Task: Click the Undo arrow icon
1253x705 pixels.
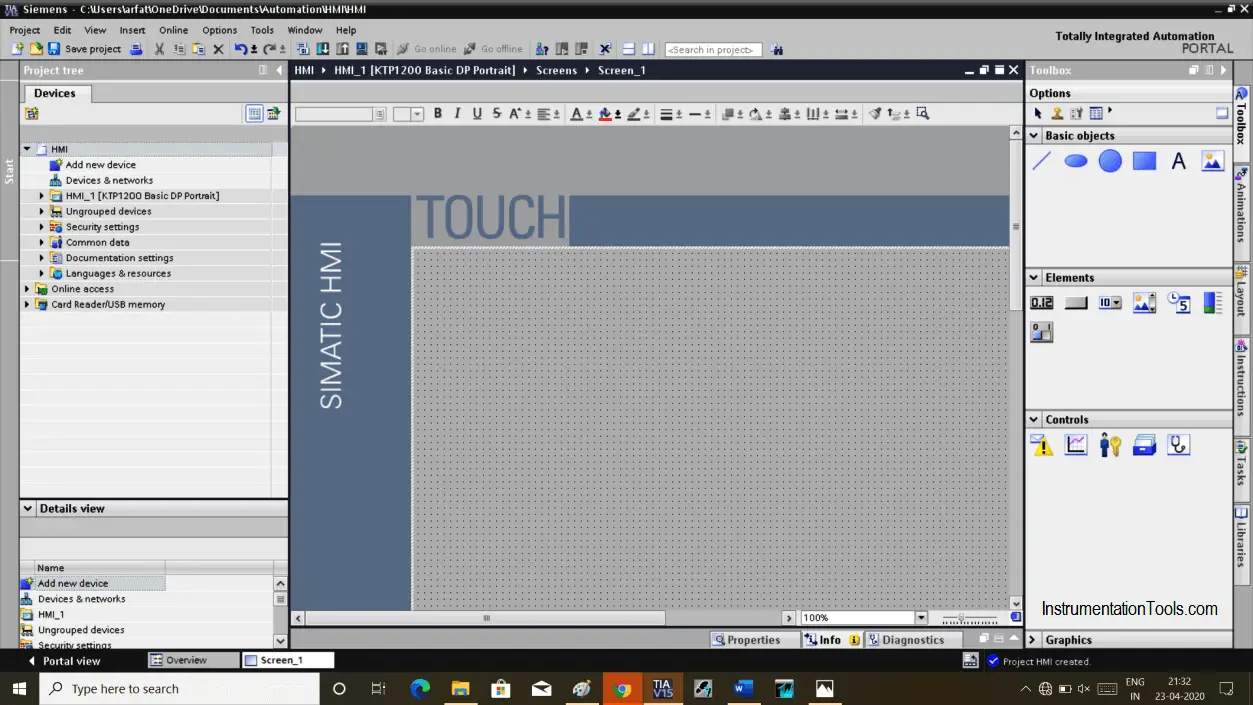Action: click(x=241, y=49)
